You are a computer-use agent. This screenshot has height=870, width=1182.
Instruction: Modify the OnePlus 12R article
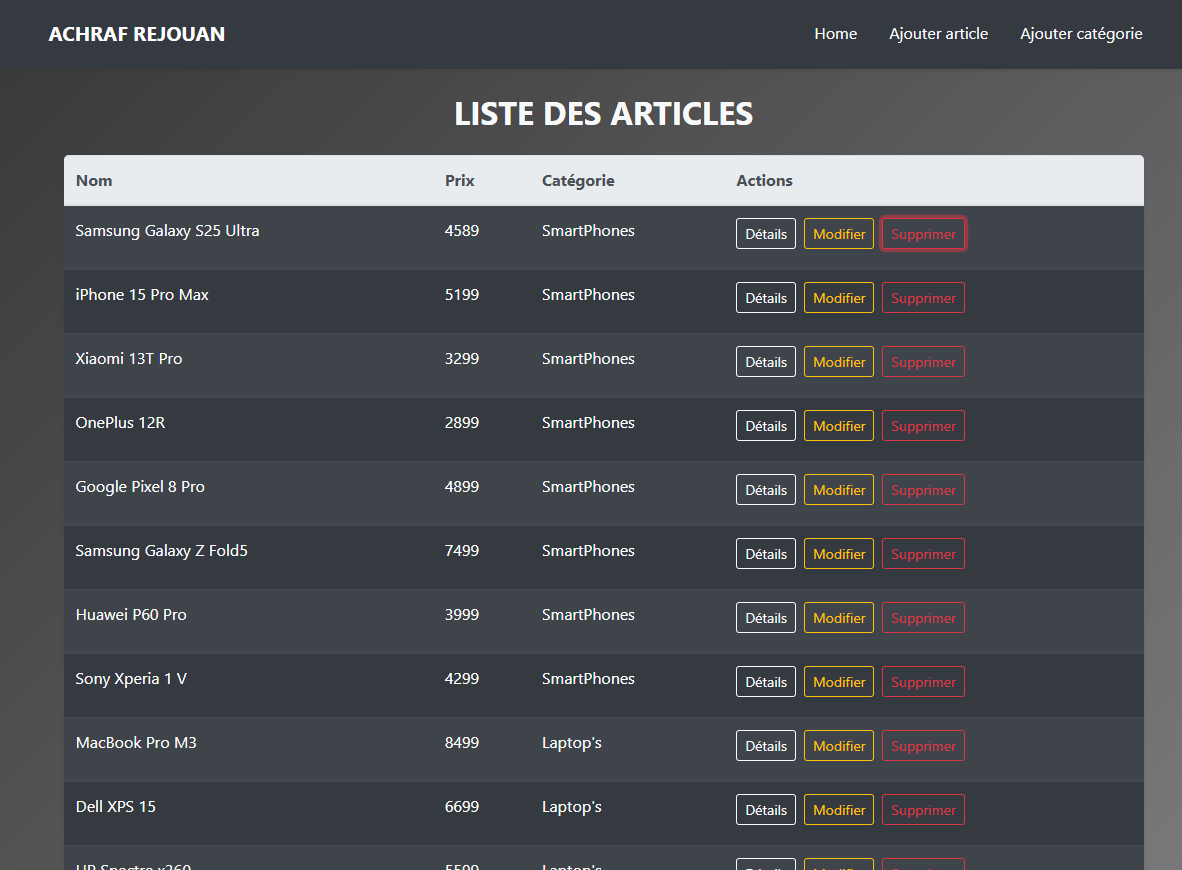pyautogui.click(x=839, y=426)
